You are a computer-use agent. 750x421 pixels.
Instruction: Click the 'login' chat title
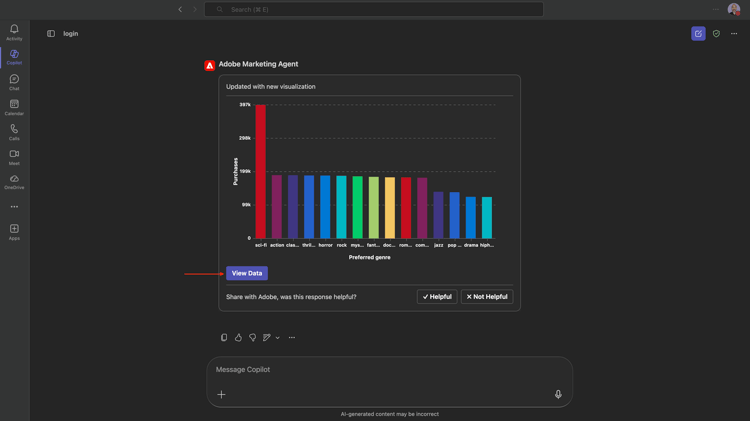coord(71,33)
